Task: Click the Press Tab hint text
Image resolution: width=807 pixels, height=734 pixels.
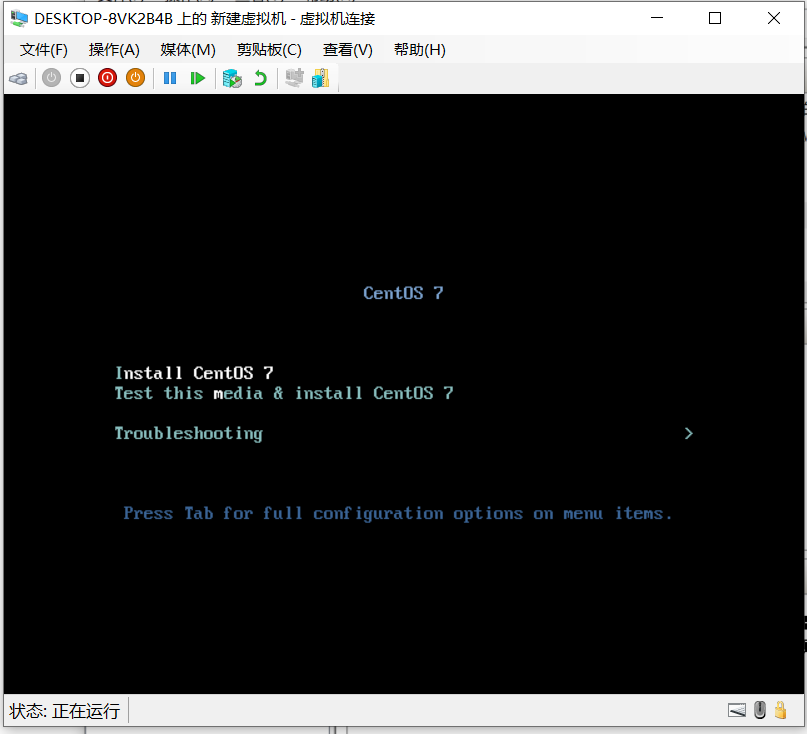Action: tap(397, 513)
